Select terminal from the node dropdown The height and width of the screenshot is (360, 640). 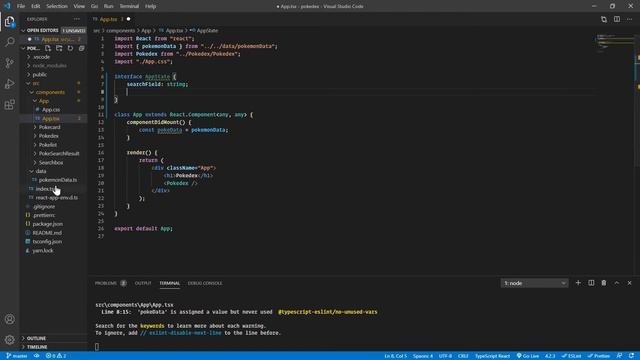pyautogui.click(x=534, y=283)
